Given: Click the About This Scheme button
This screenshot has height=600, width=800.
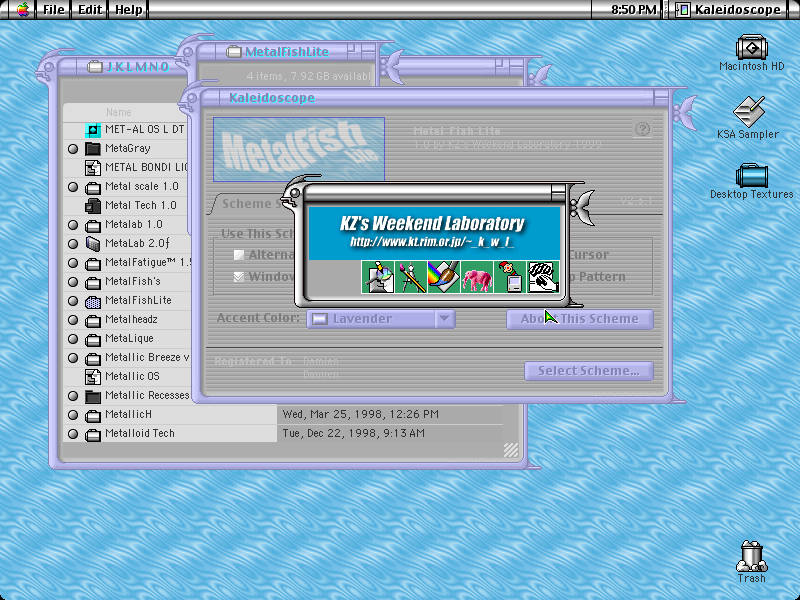Looking at the screenshot, I should (580, 319).
